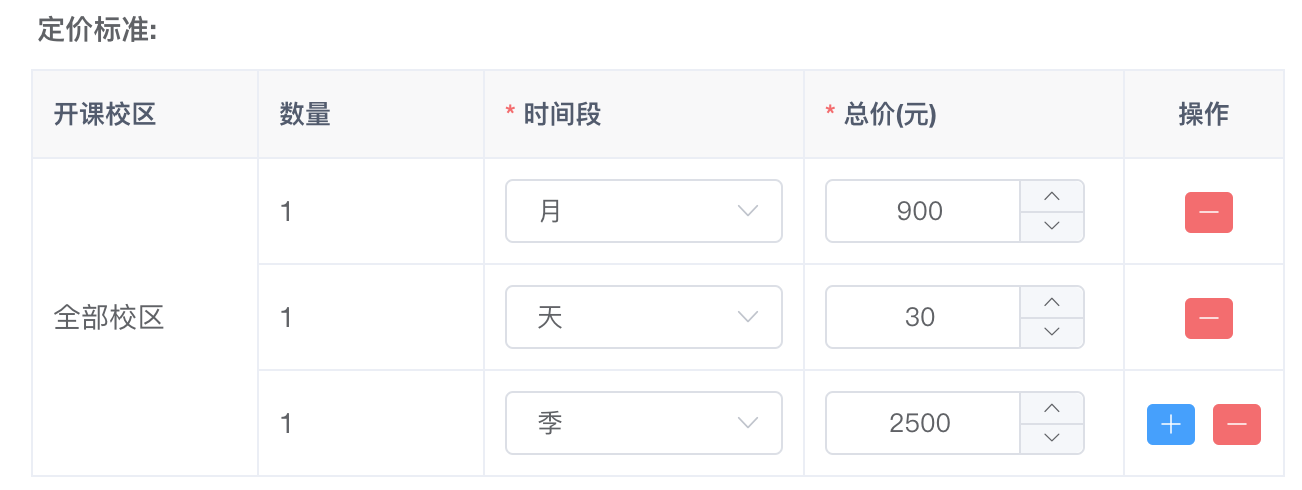Remove the 月 pricing row with minus button

click(1208, 212)
